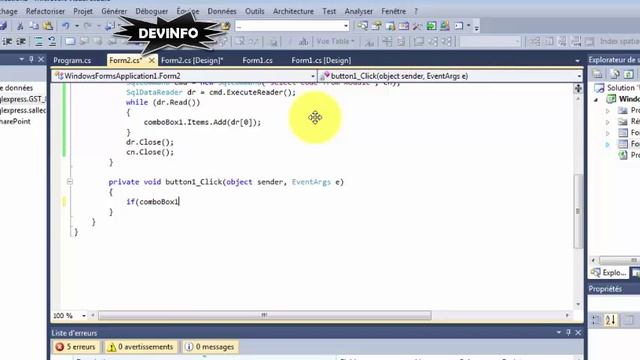Click the categorized view icon in Propriétés
The image size is (640, 360).
pos(596,320)
